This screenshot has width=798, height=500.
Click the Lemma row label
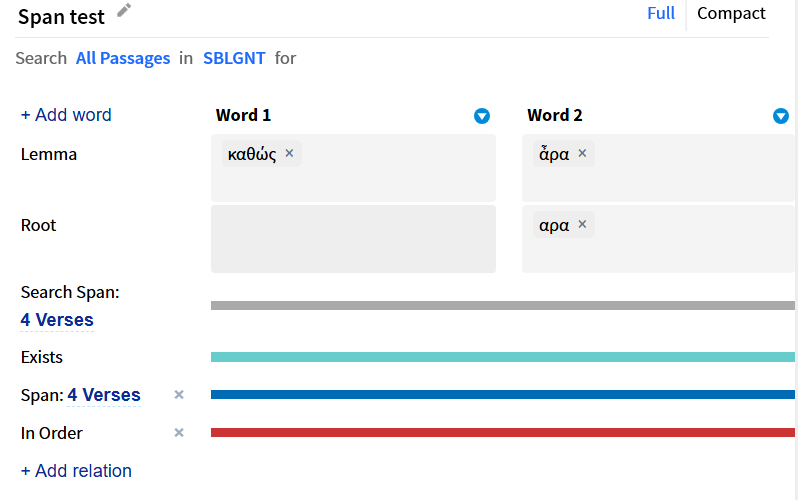coord(49,154)
